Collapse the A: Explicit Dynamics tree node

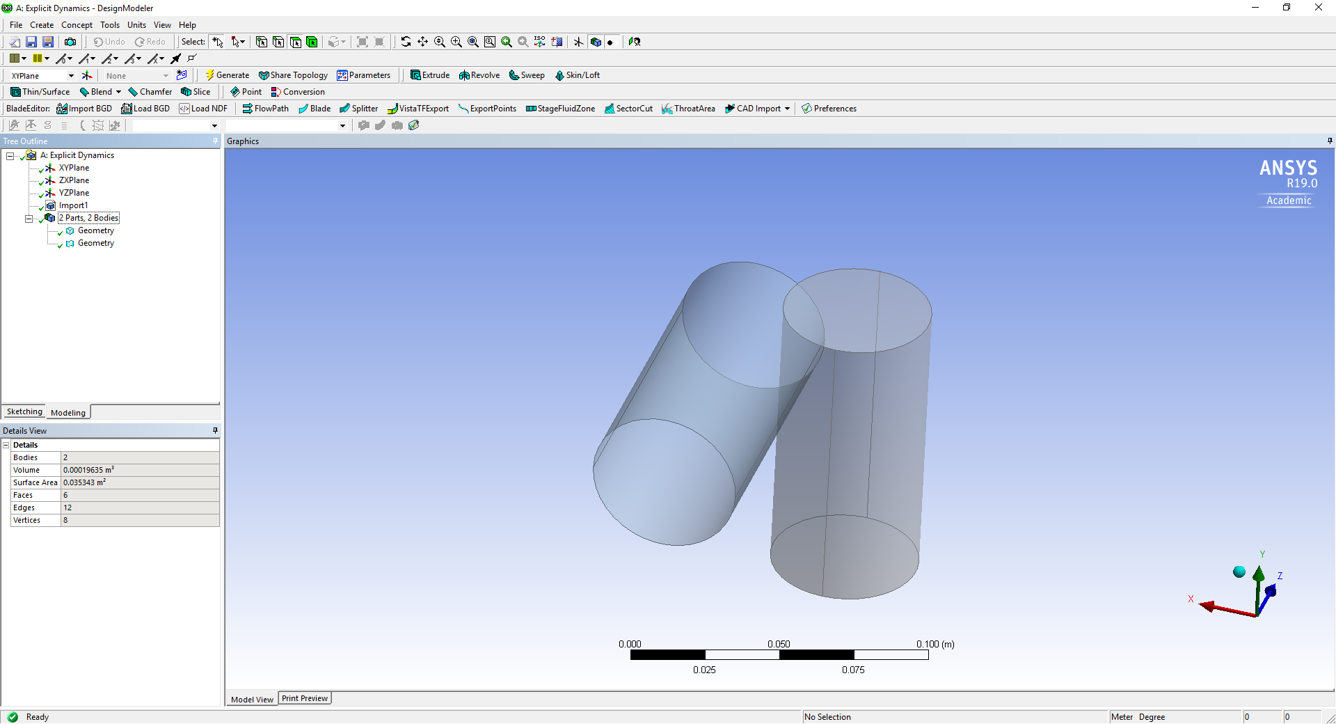[x=10, y=156]
